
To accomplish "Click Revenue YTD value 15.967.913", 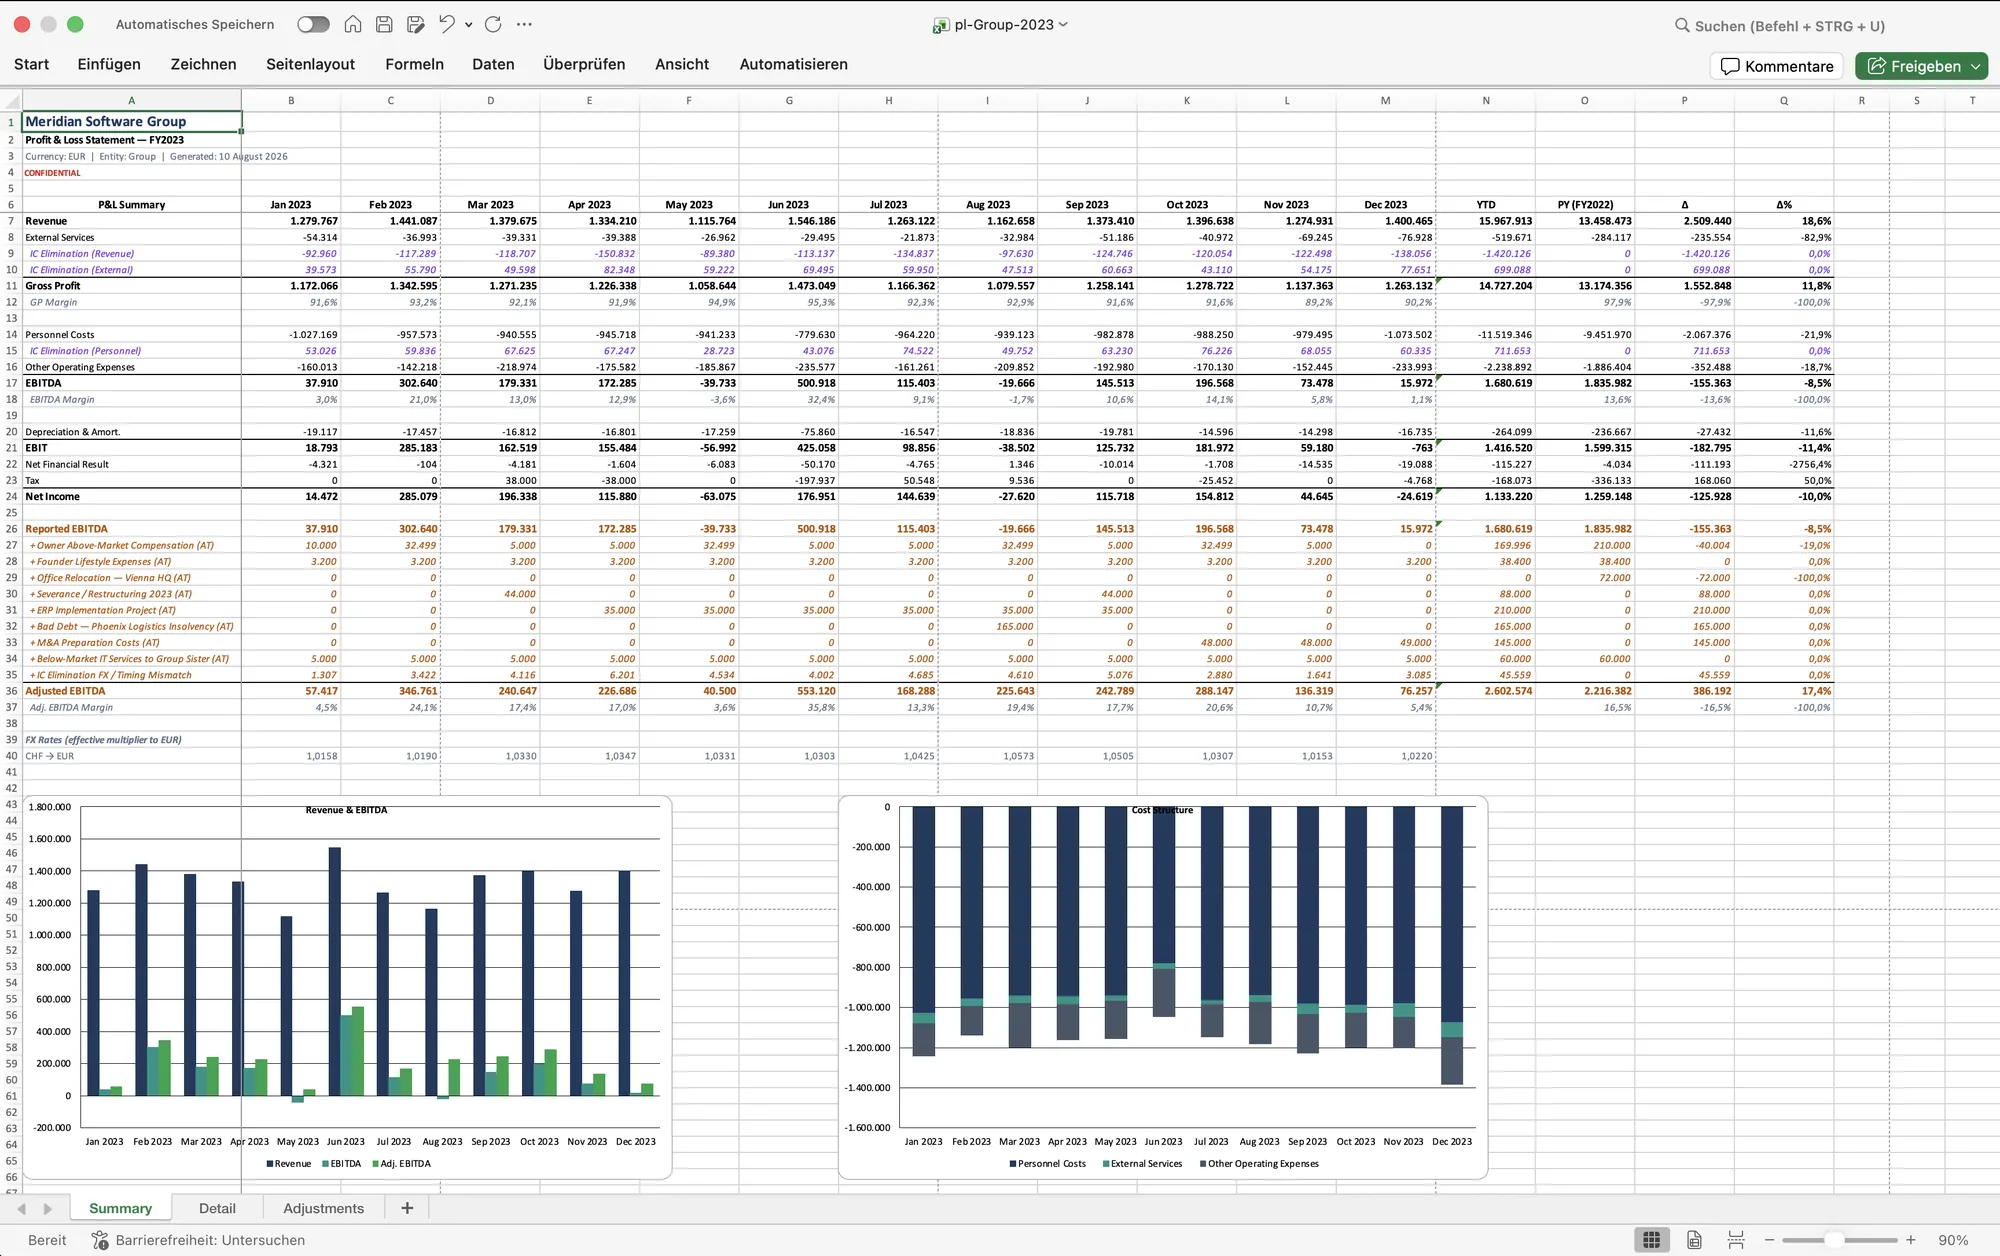I will point(1486,221).
